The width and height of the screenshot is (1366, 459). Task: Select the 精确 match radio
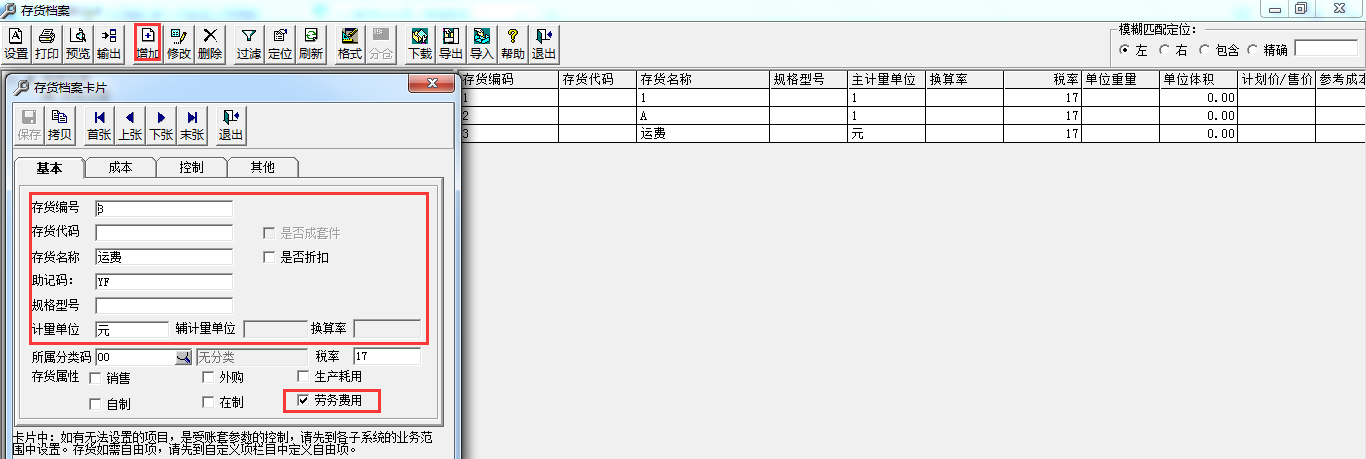tap(1253, 49)
